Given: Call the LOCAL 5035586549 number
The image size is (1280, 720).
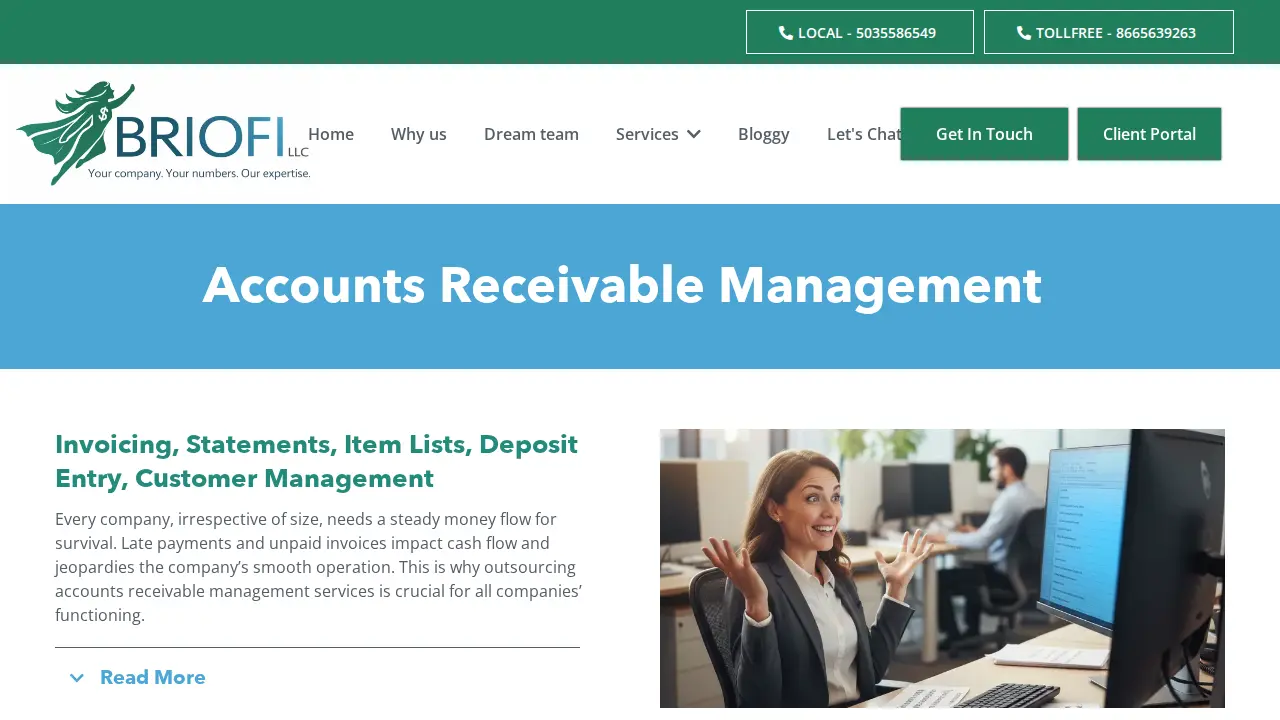Looking at the screenshot, I should tap(860, 32).
